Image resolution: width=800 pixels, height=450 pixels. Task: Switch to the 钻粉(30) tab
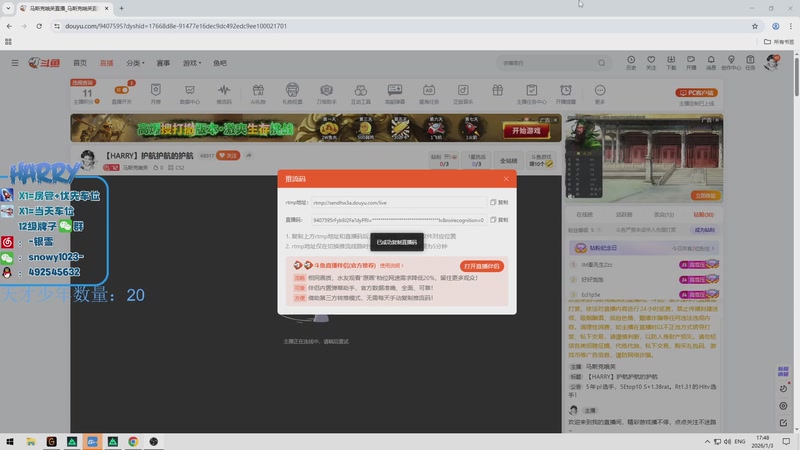tap(704, 214)
